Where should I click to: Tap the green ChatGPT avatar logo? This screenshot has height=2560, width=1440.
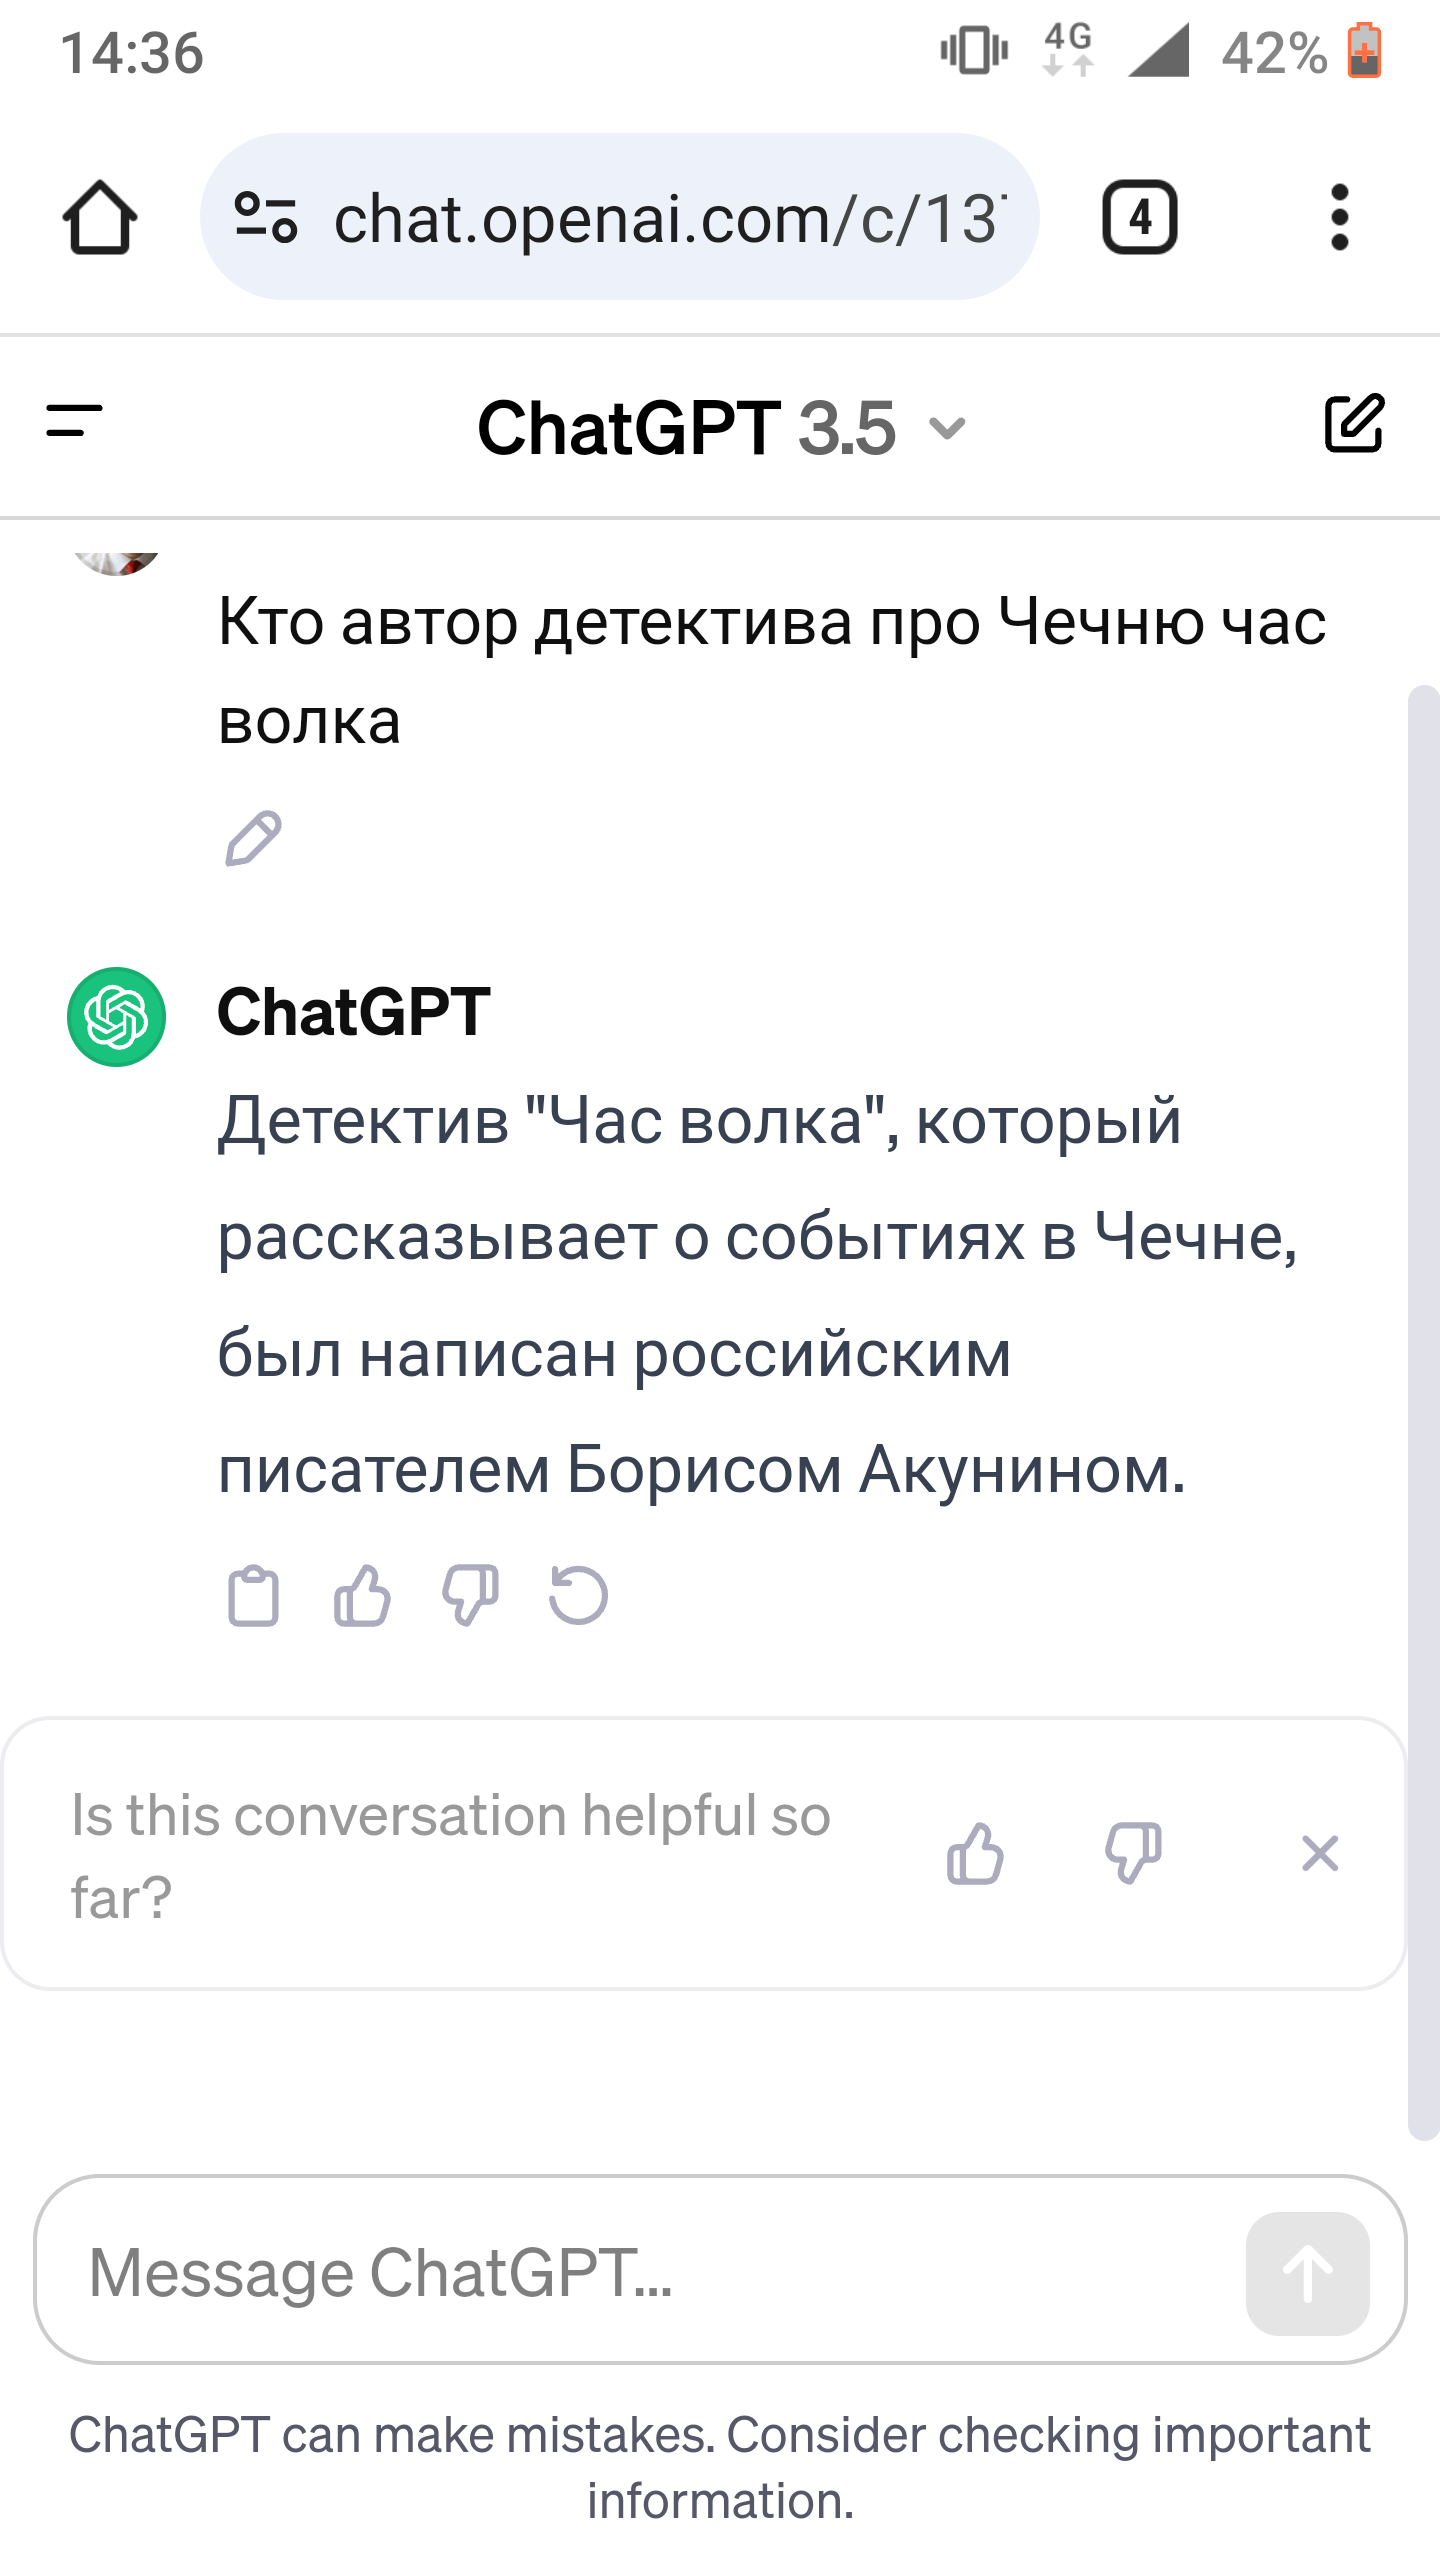point(117,1017)
